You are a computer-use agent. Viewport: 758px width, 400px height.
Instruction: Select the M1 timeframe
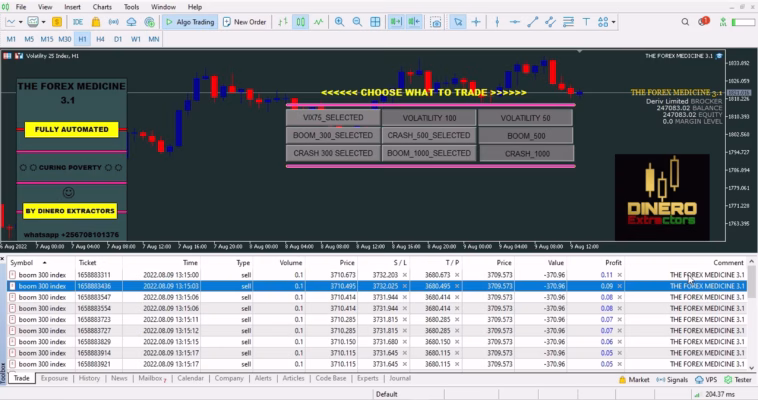(11, 39)
